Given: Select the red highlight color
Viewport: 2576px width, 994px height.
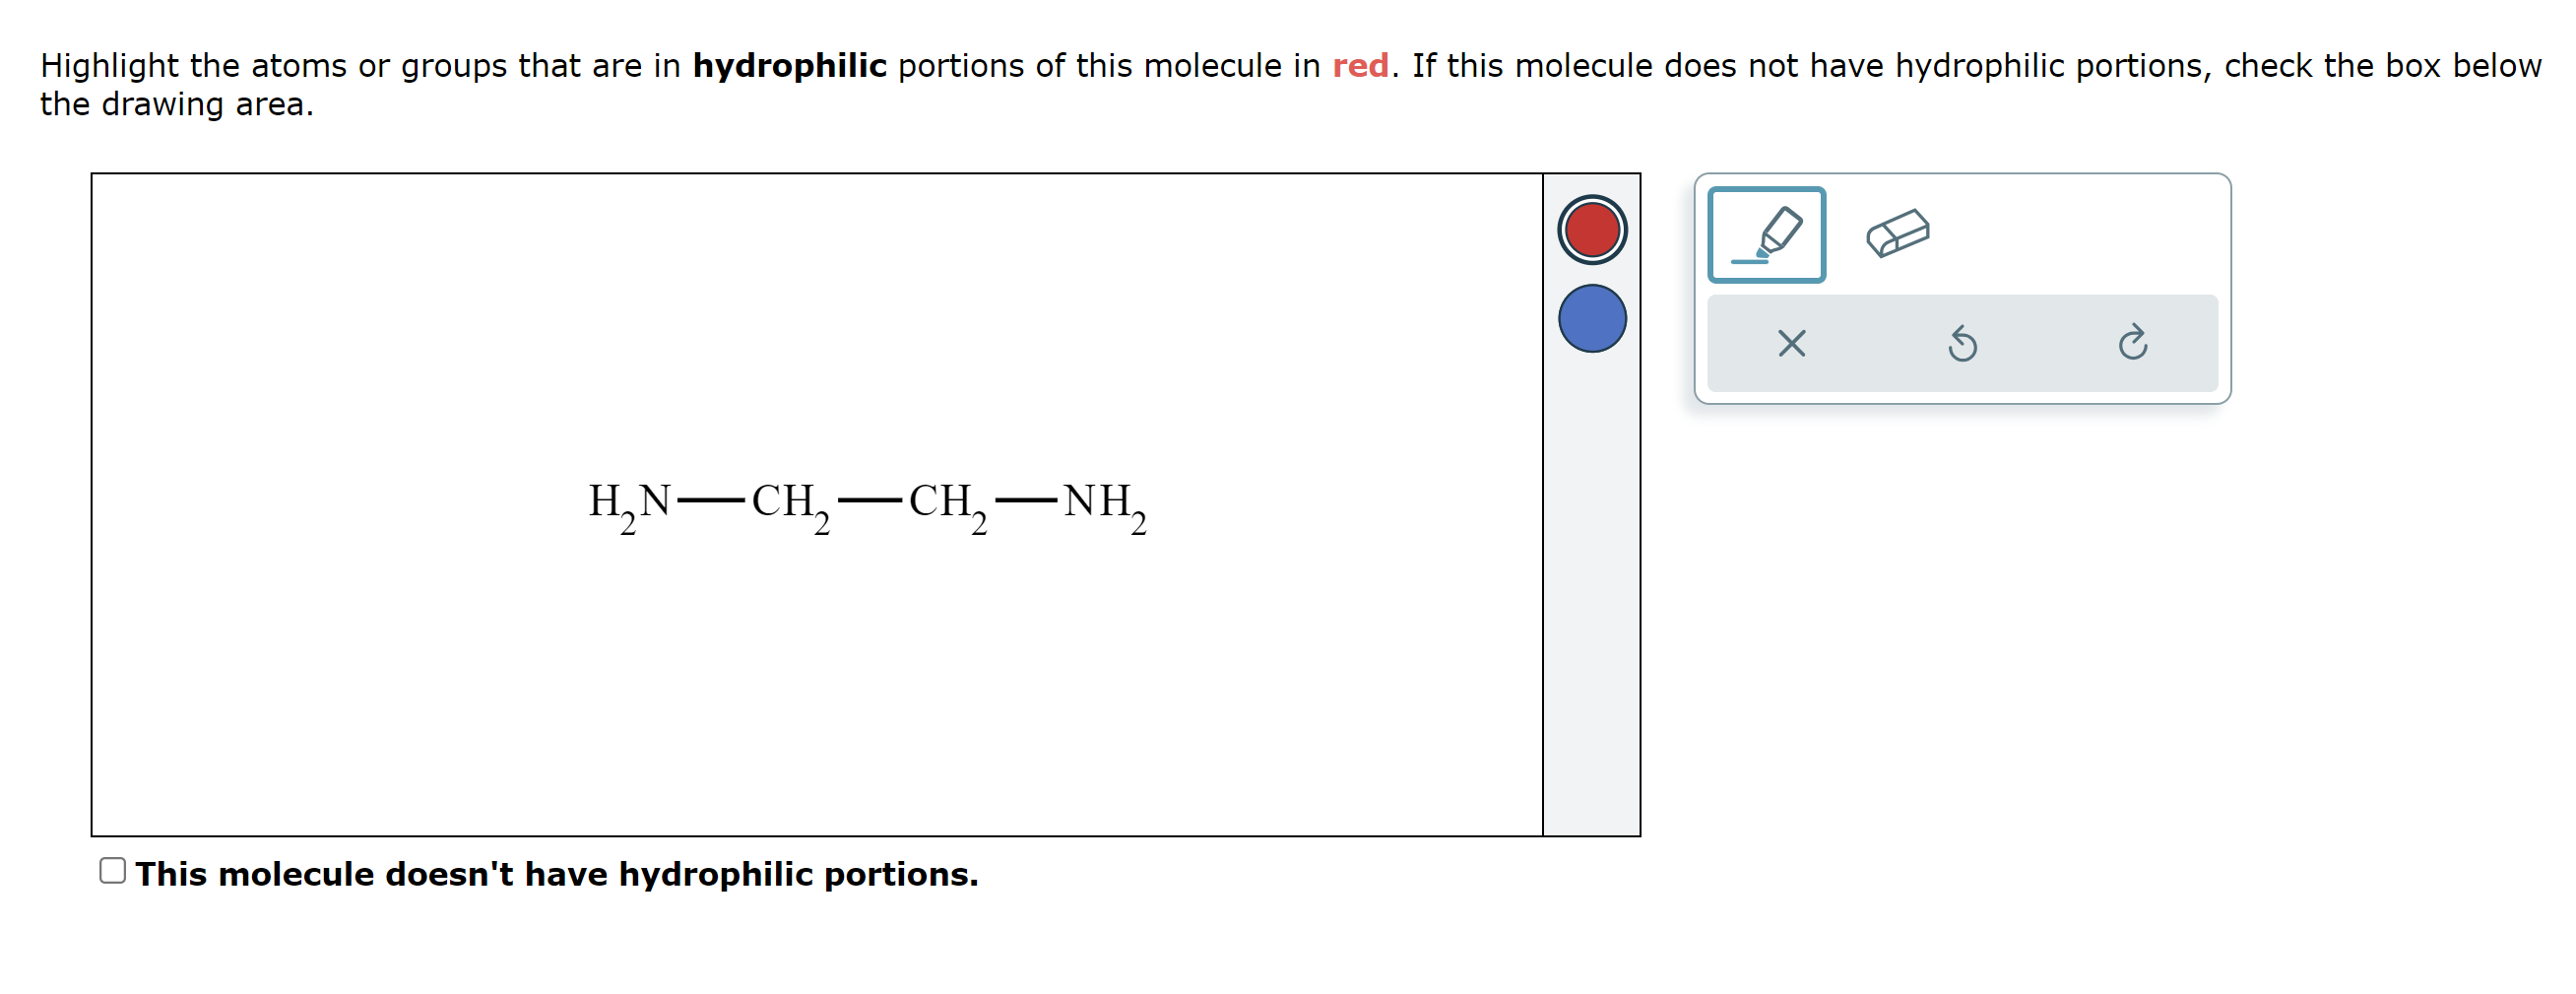Looking at the screenshot, I should (1591, 231).
